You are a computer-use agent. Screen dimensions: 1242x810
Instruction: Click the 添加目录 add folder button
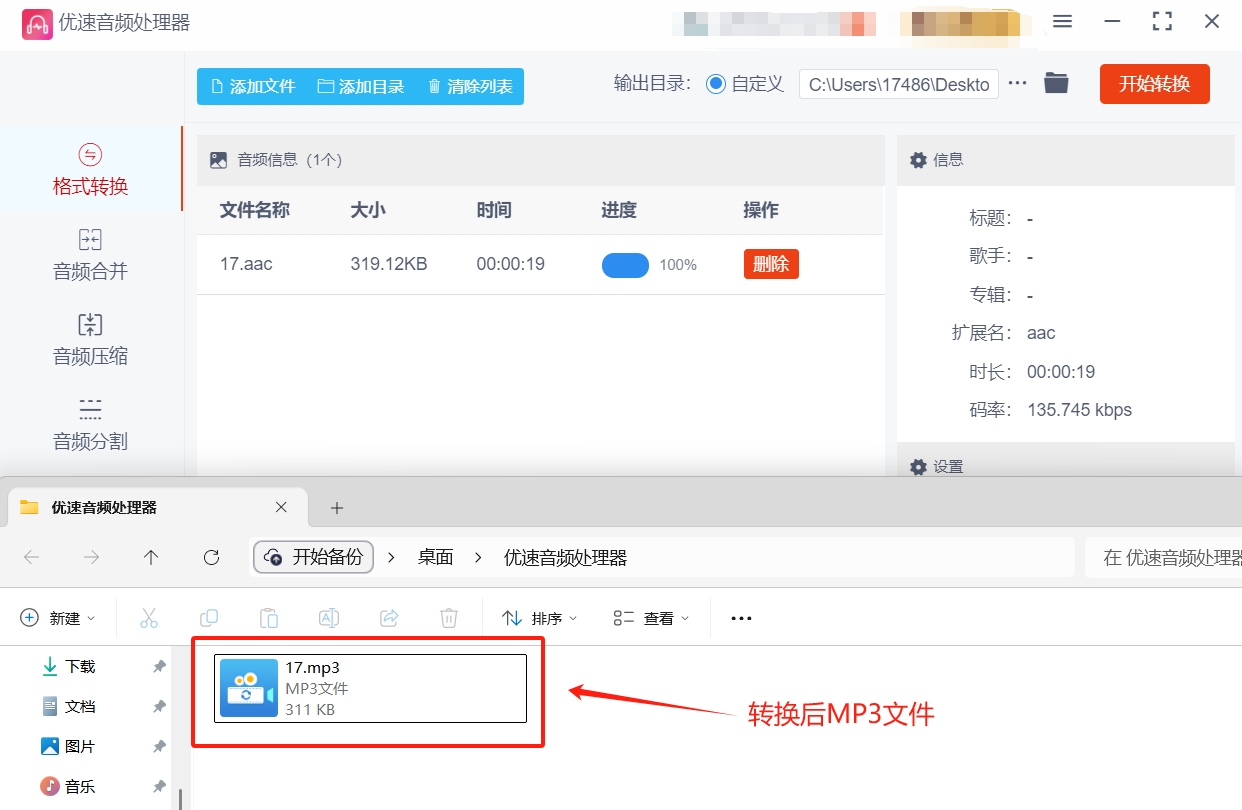point(361,86)
